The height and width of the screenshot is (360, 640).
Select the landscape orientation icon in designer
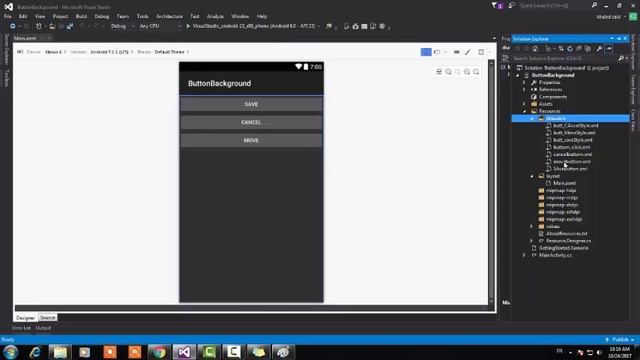point(437,52)
